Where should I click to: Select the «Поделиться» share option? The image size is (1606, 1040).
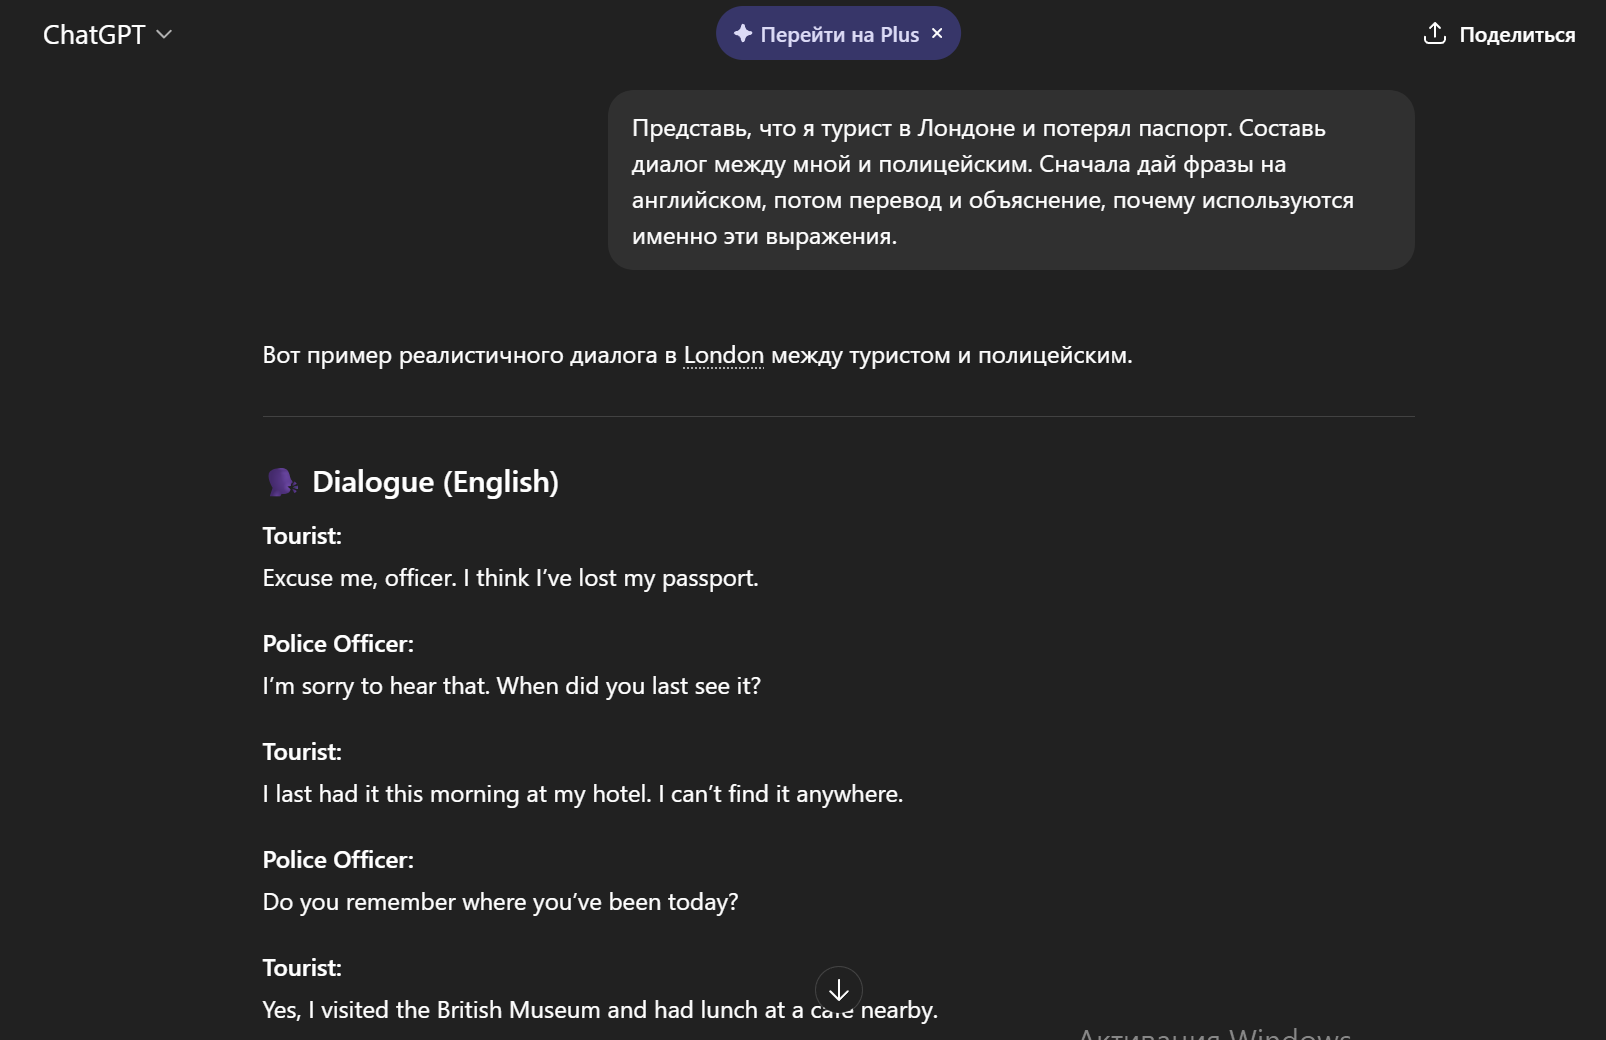click(1517, 35)
